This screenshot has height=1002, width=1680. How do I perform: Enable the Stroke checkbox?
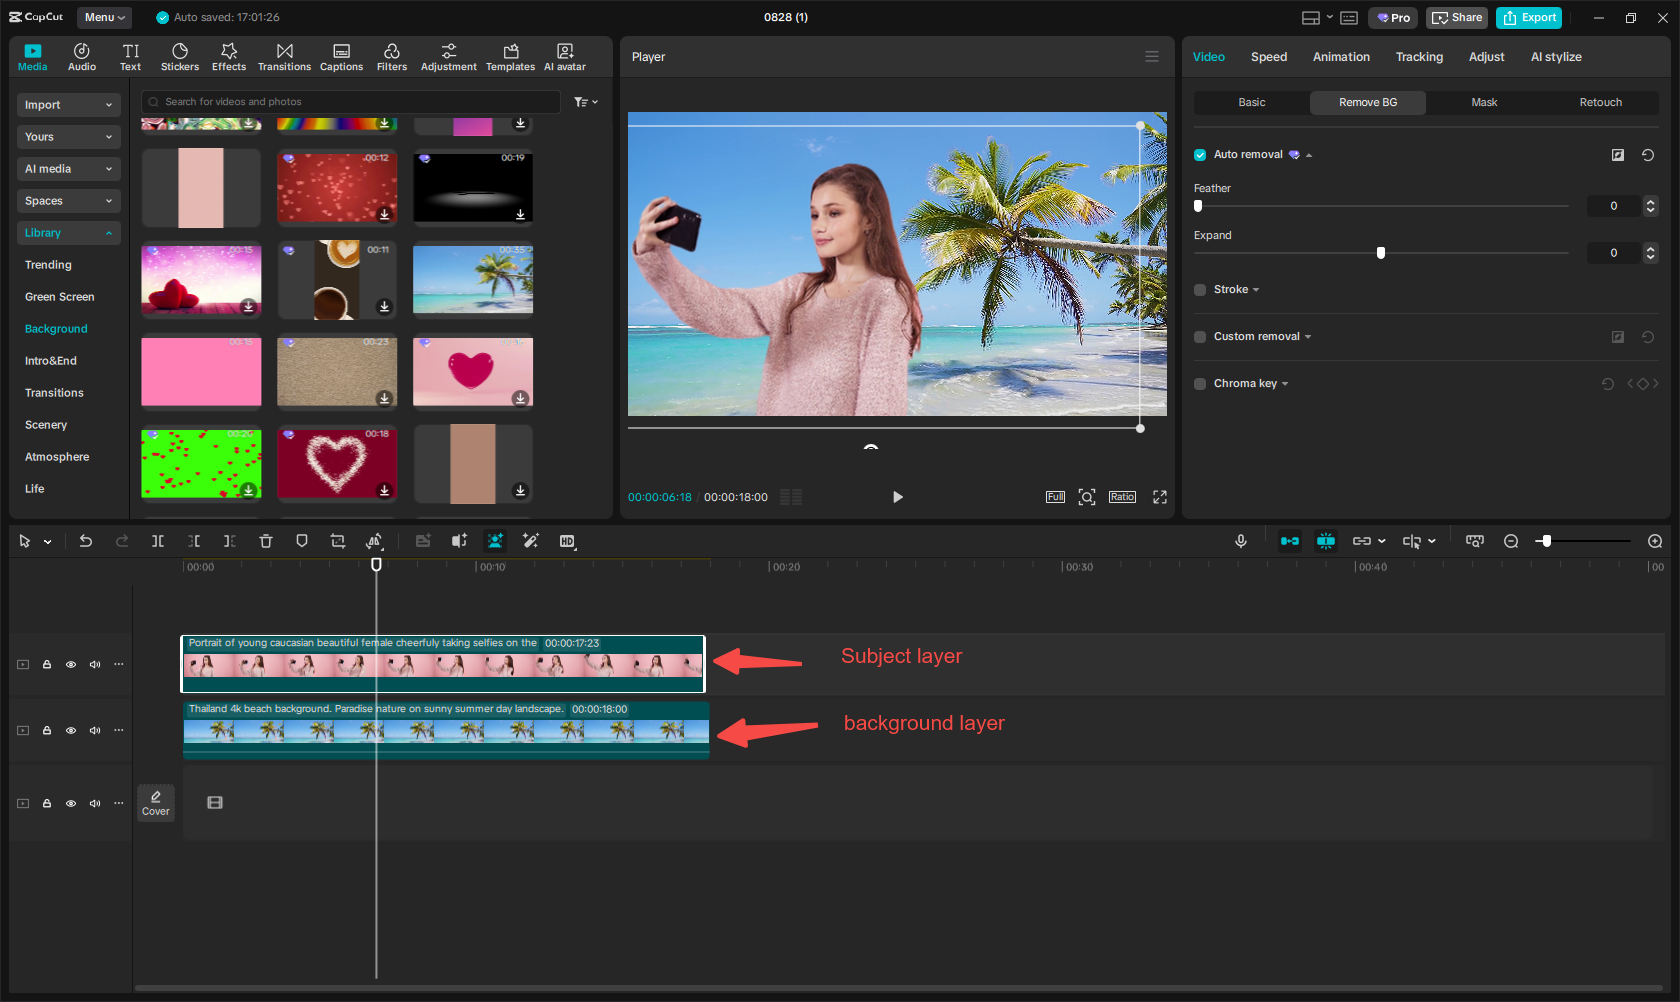click(1200, 290)
